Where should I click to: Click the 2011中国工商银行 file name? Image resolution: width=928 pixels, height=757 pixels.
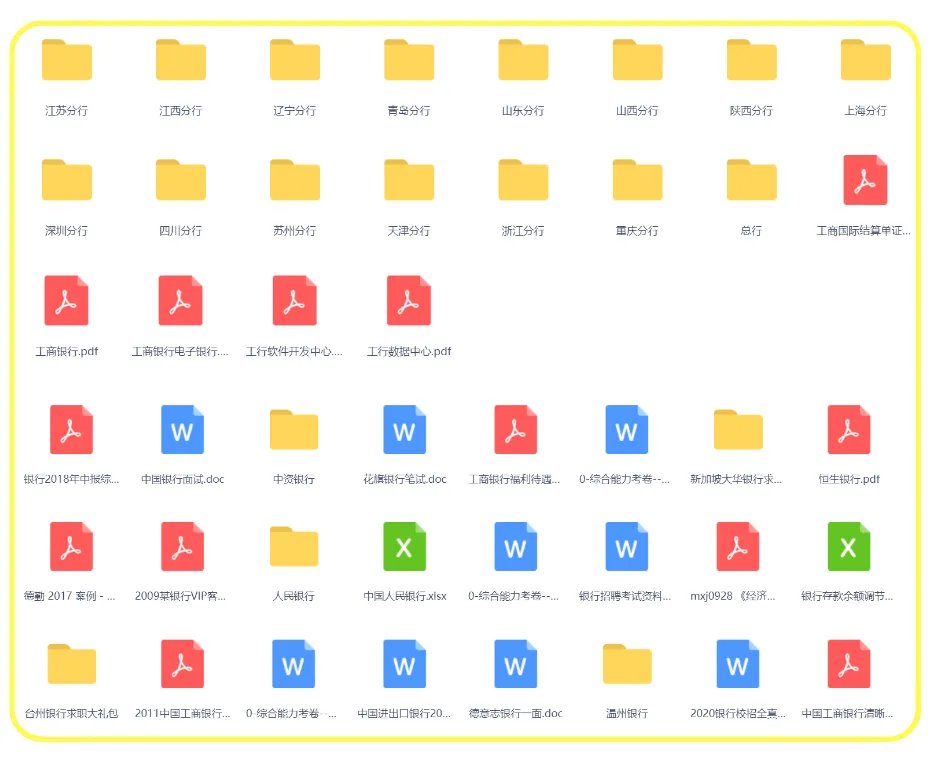click(182, 714)
